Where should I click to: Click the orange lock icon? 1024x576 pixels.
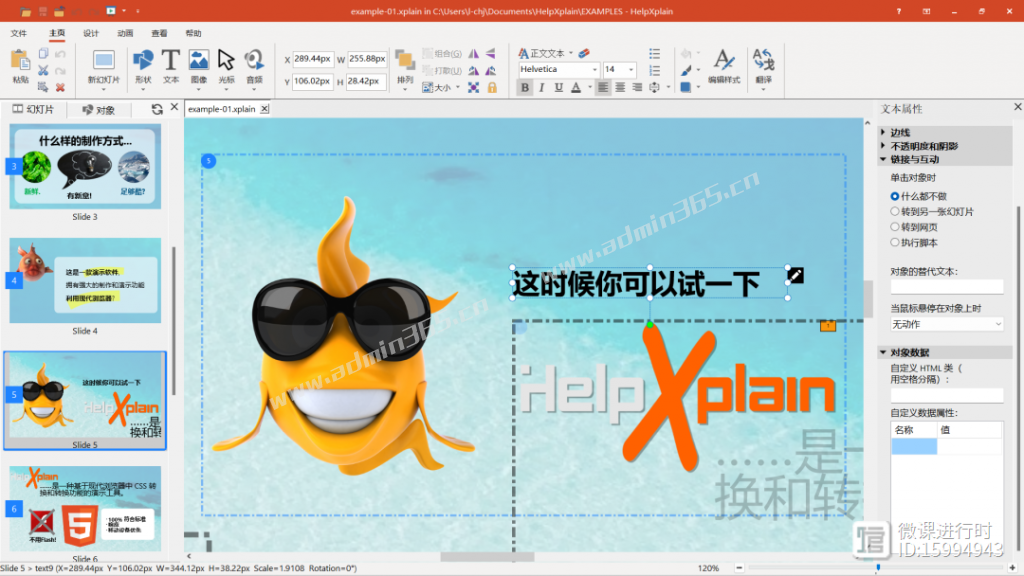pos(492,87)
